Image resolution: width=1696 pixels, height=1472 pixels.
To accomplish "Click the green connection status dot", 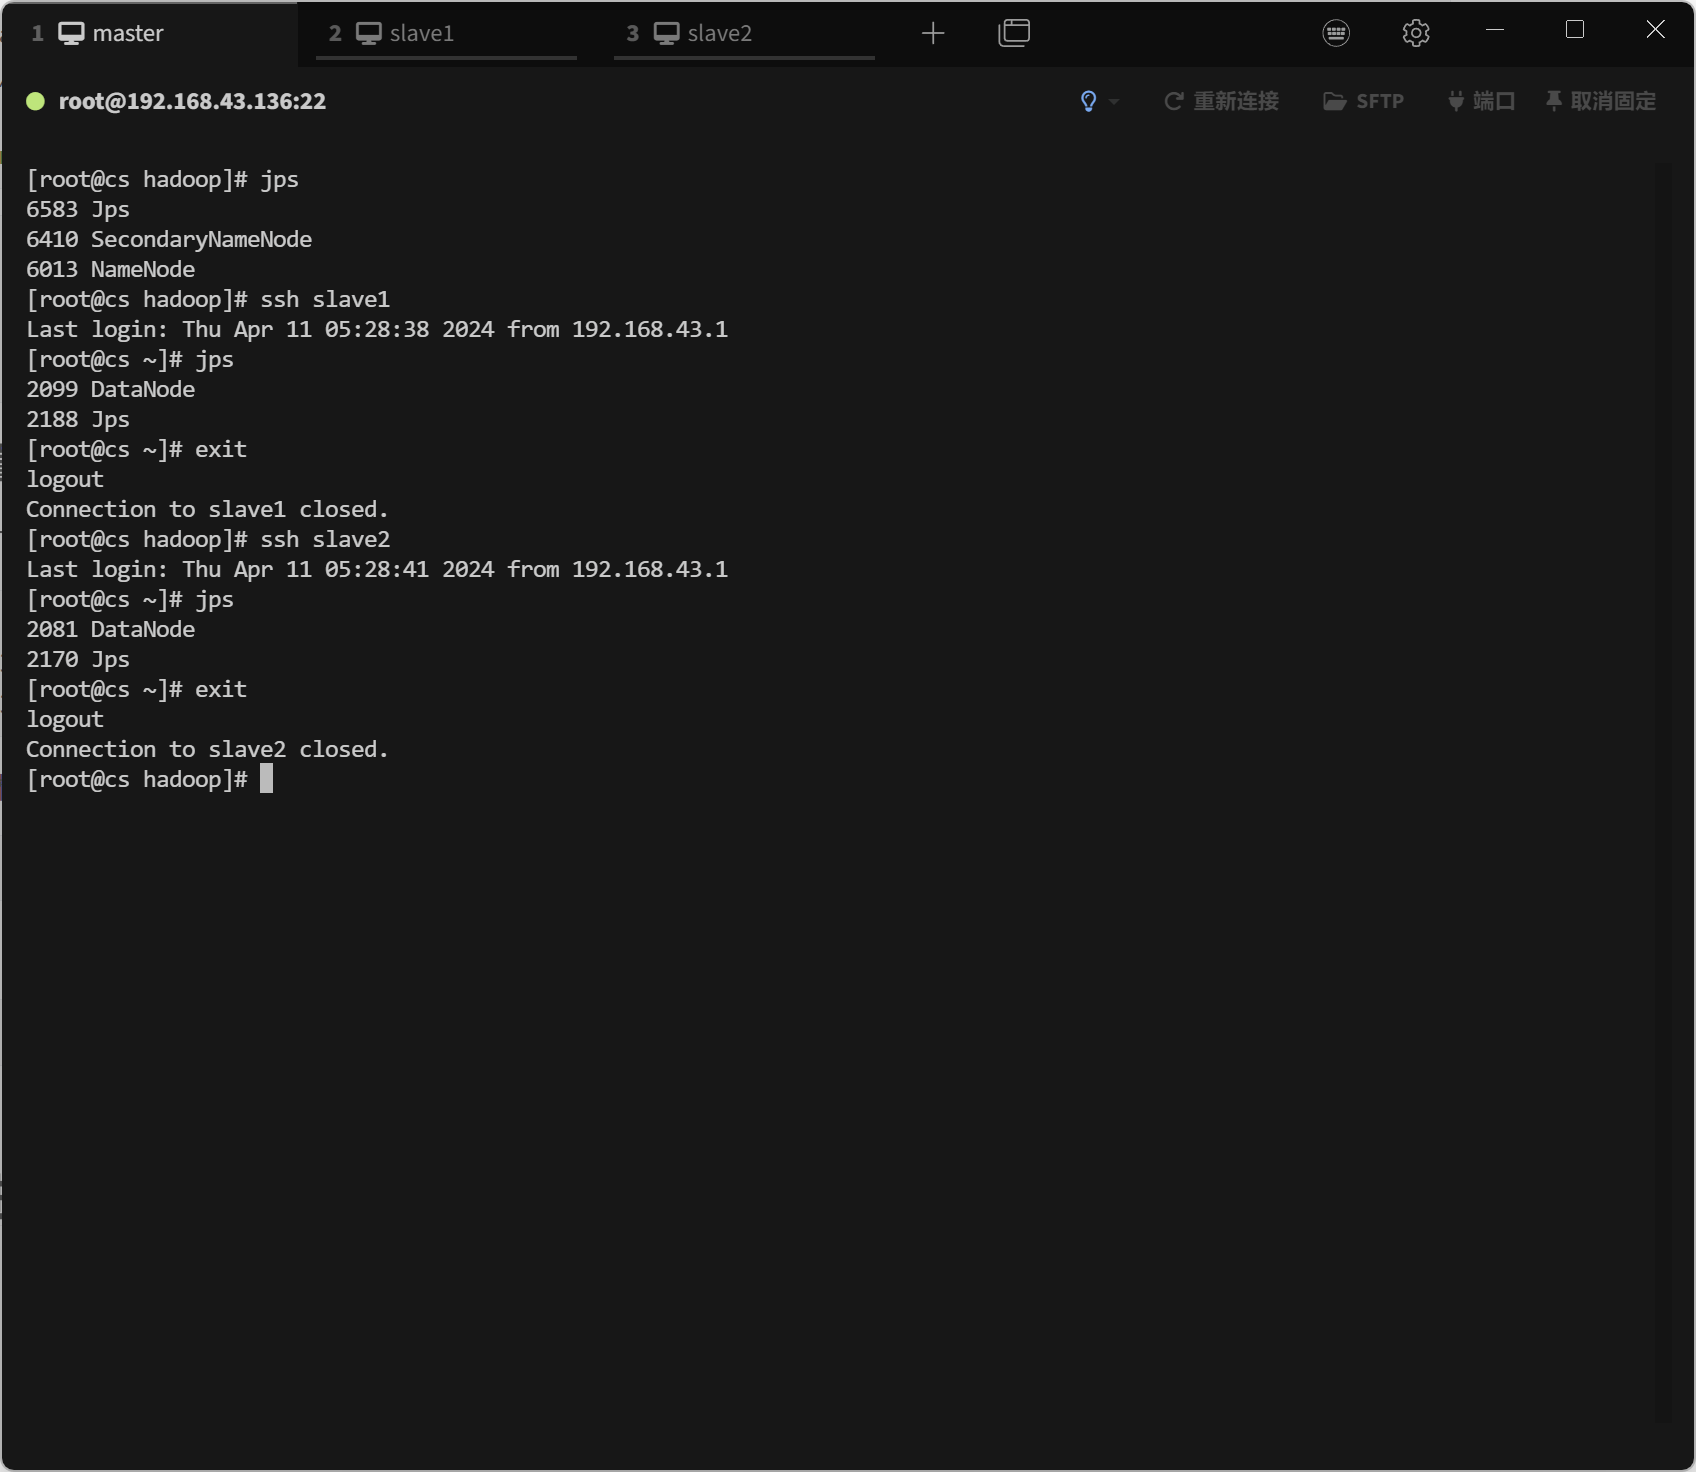I will pos(35,101).
